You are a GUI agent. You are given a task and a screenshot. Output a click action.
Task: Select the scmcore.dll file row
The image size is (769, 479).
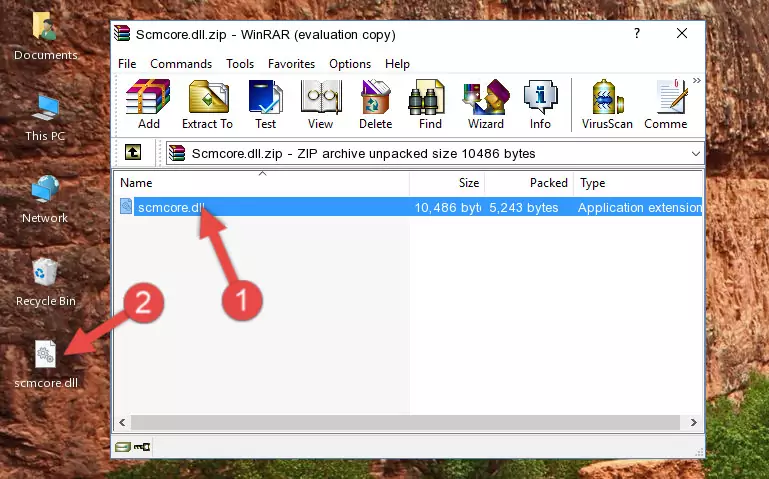(409, 207)
